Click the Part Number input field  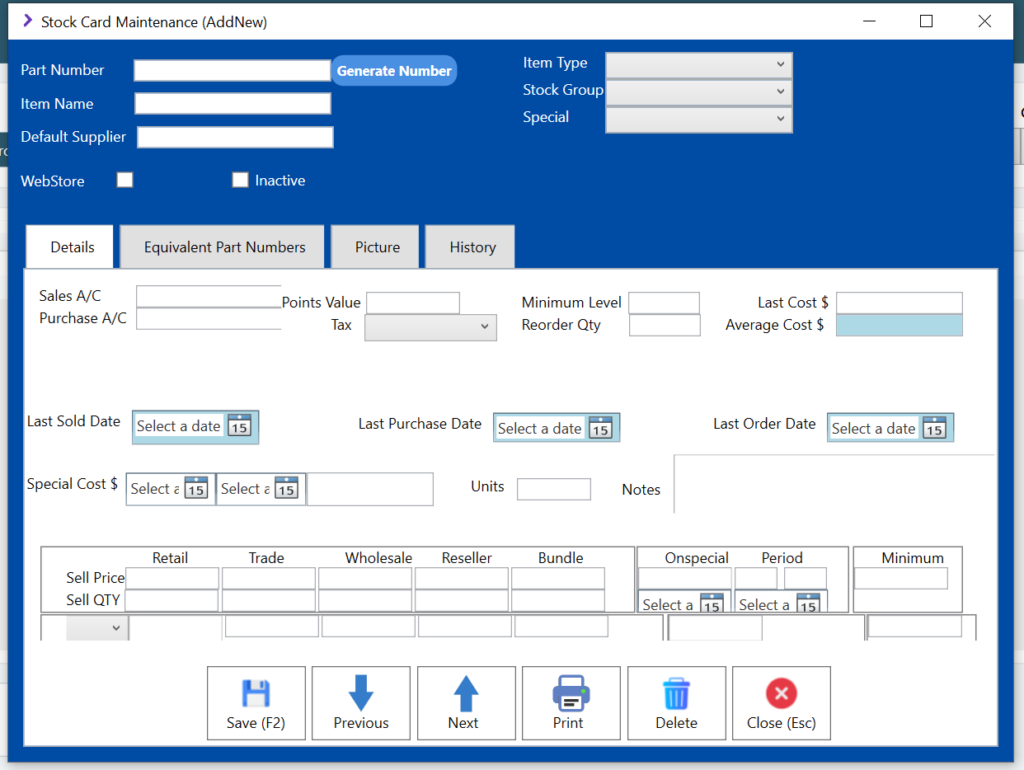pyautogui.click(x=232, y=70)
